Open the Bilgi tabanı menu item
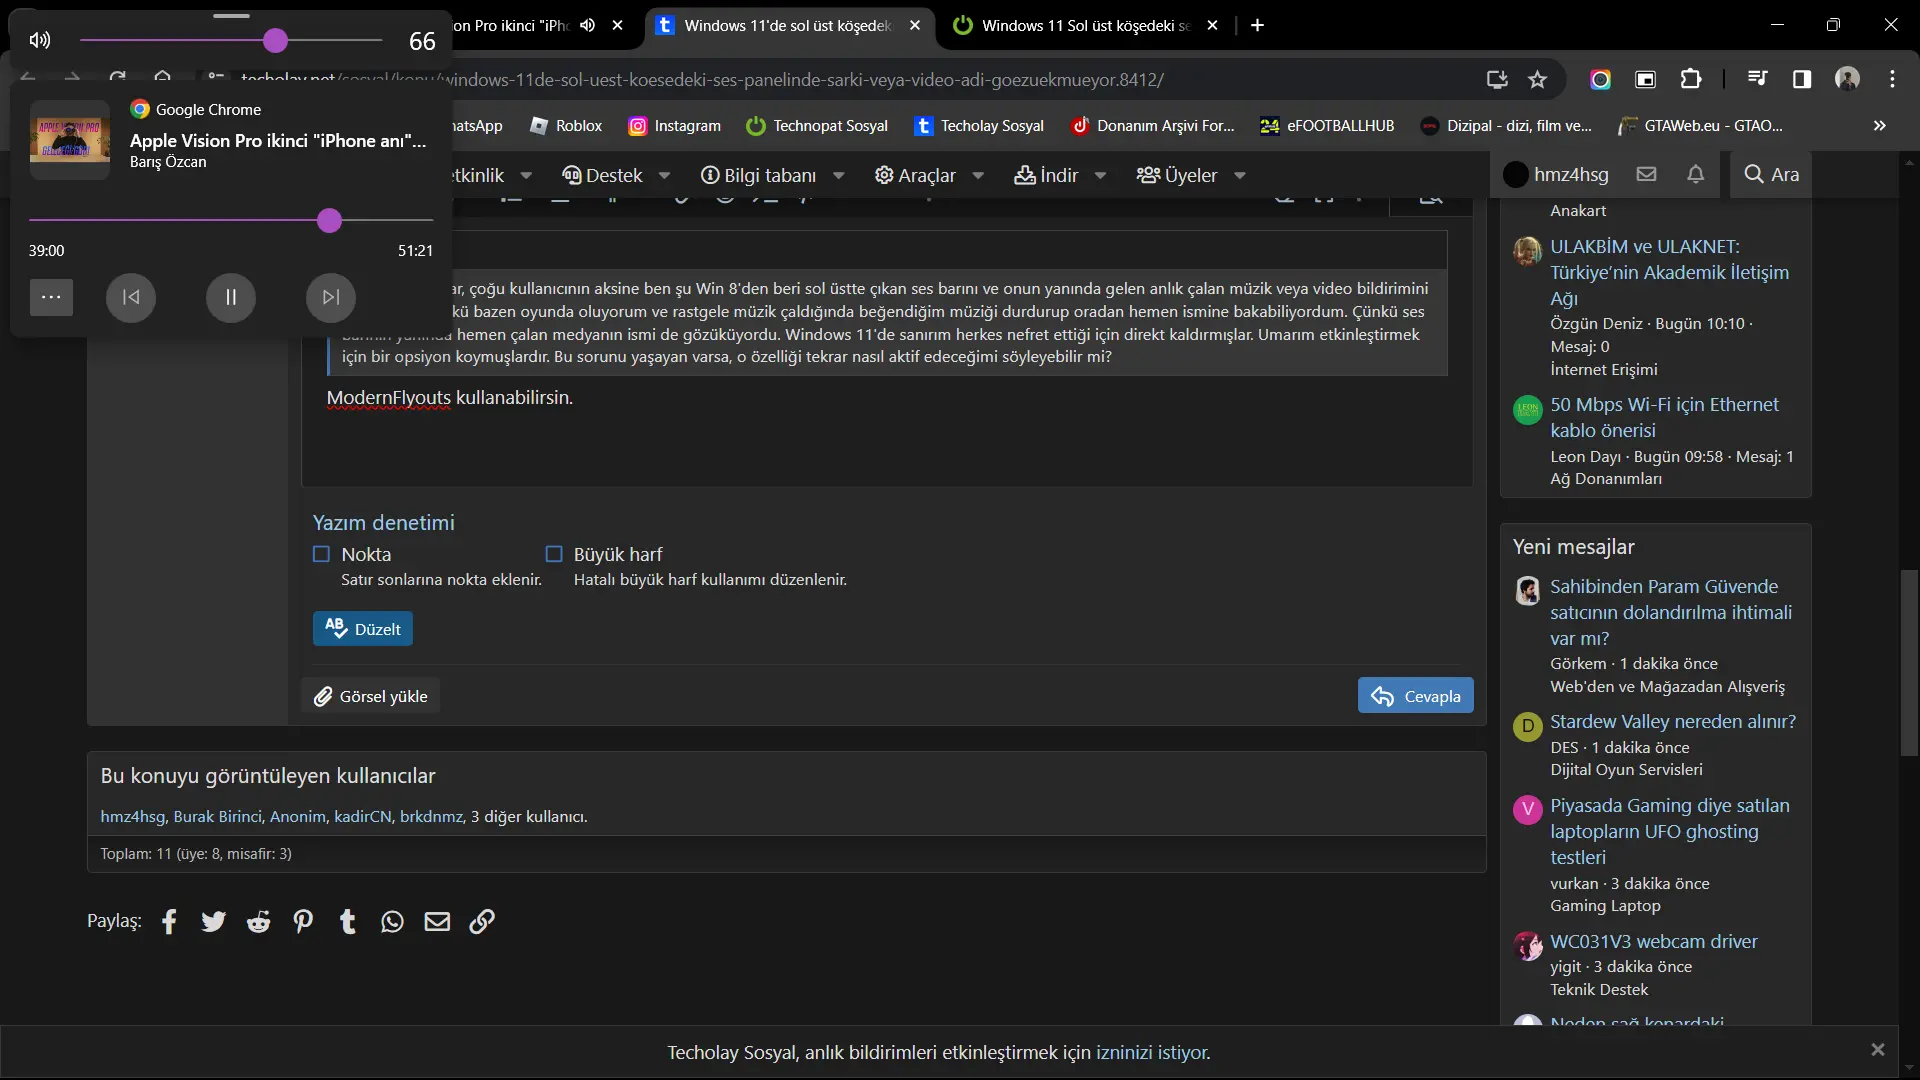1920x1080 pixels. (759, 175)
